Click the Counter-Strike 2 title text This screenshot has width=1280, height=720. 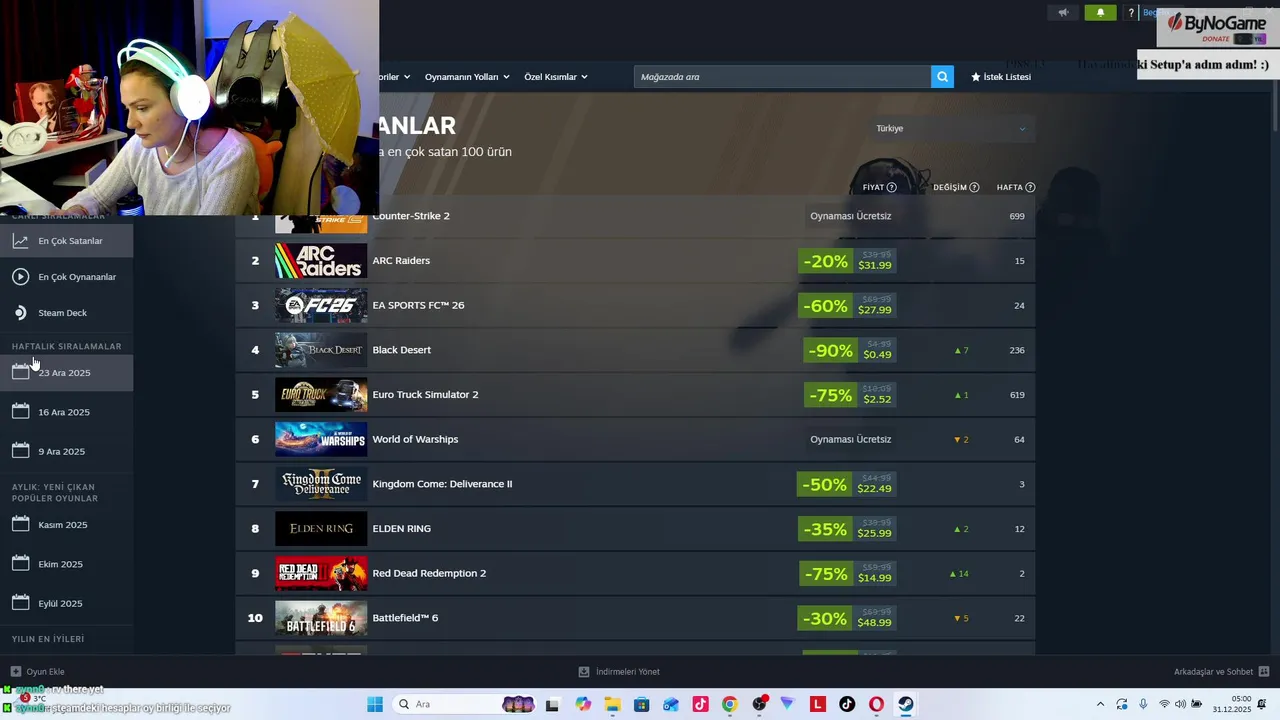tap(411, 216)
